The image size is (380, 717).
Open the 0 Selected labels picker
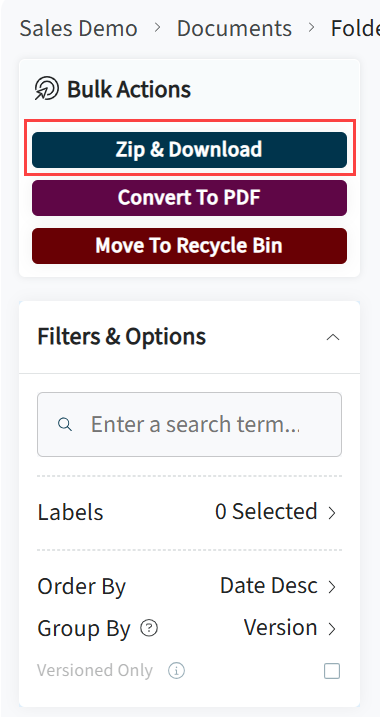pos(266,512)
